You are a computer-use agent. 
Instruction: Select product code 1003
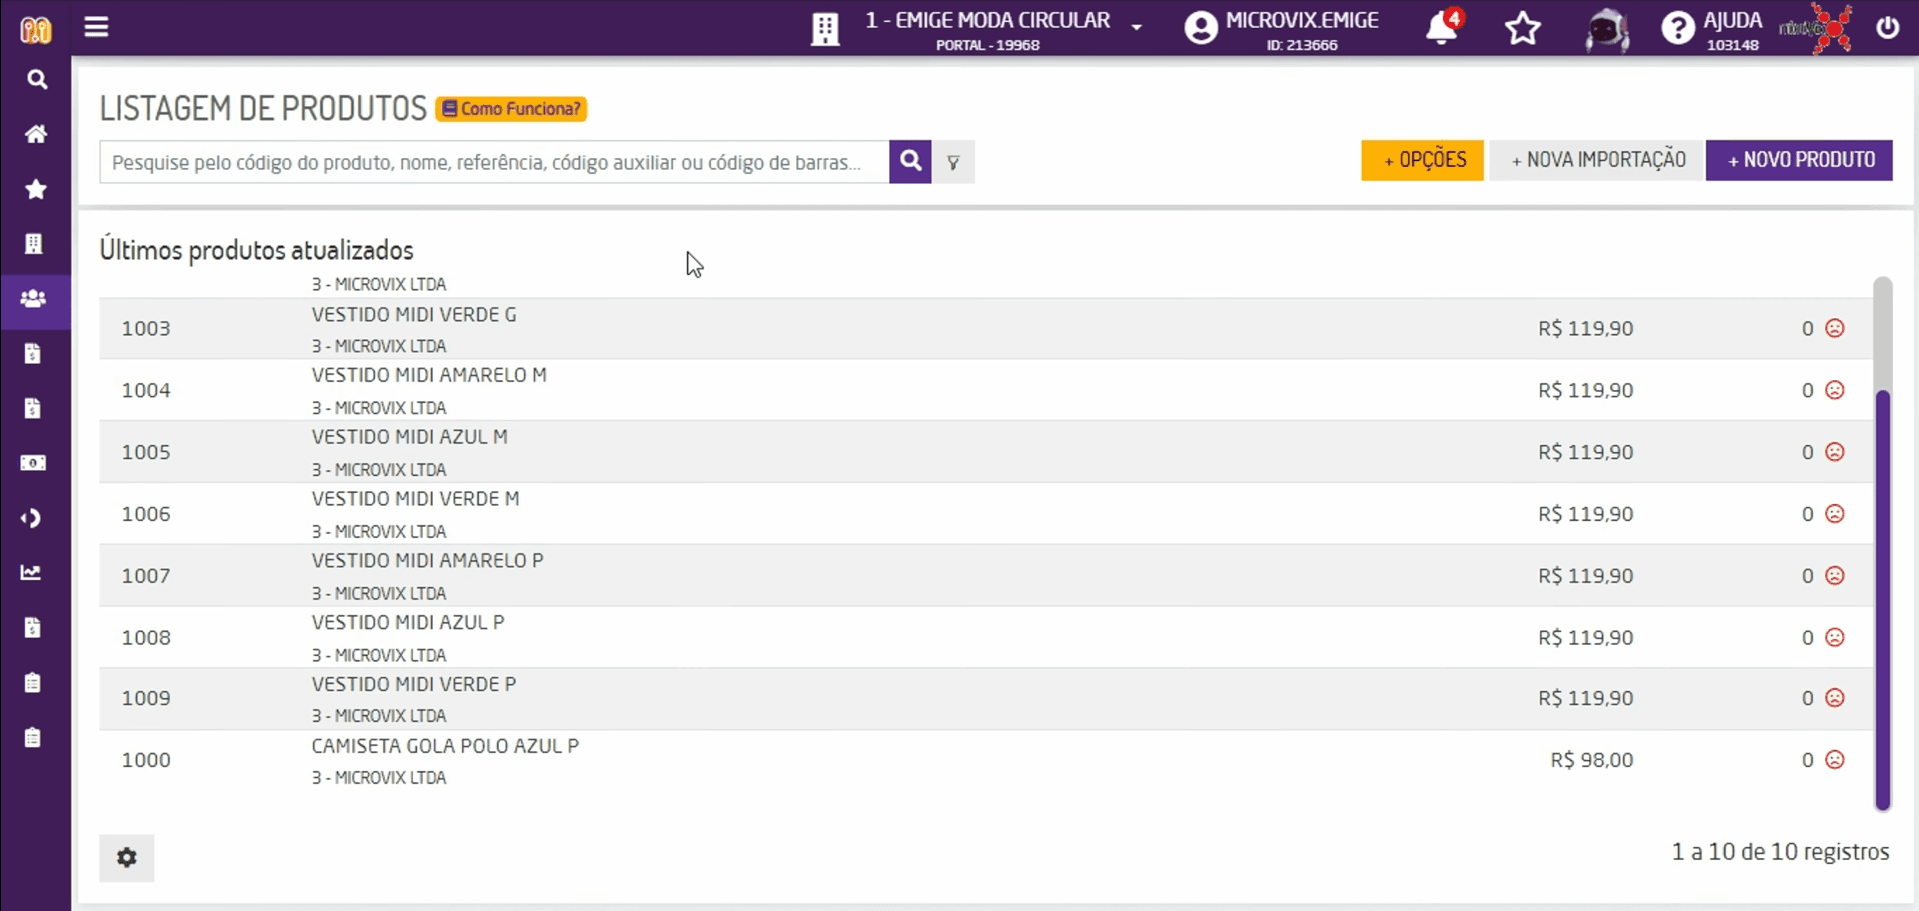(146, 329)
